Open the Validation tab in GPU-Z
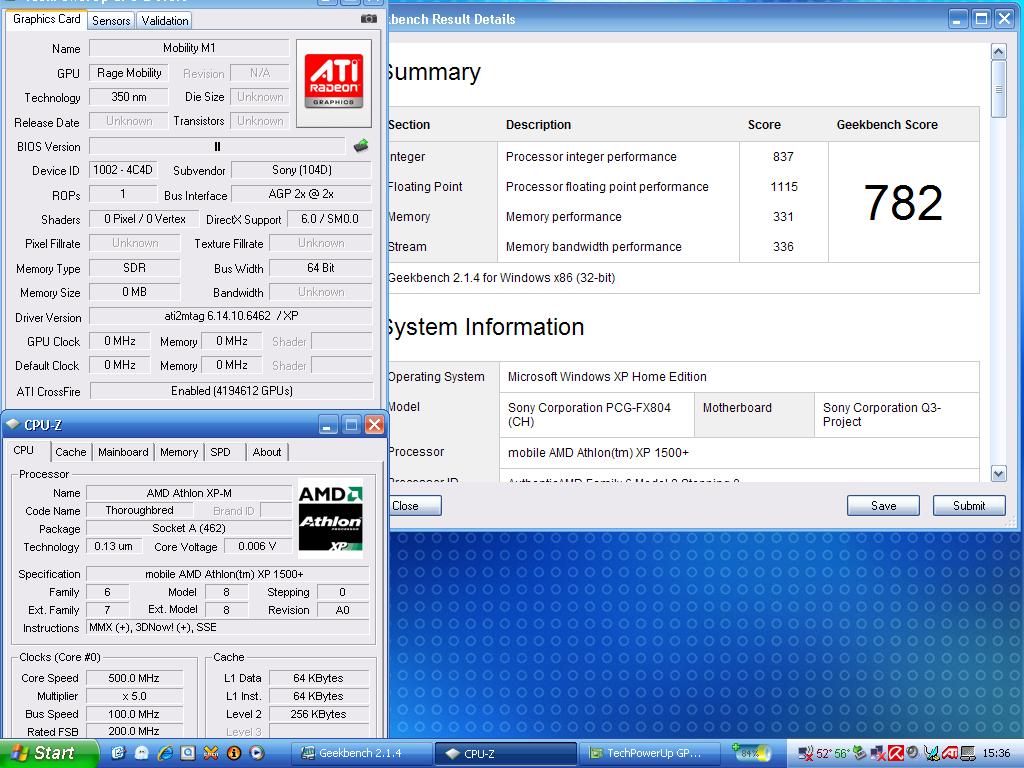This screenshot has width=1024, height=768. (x=165, y=20)
